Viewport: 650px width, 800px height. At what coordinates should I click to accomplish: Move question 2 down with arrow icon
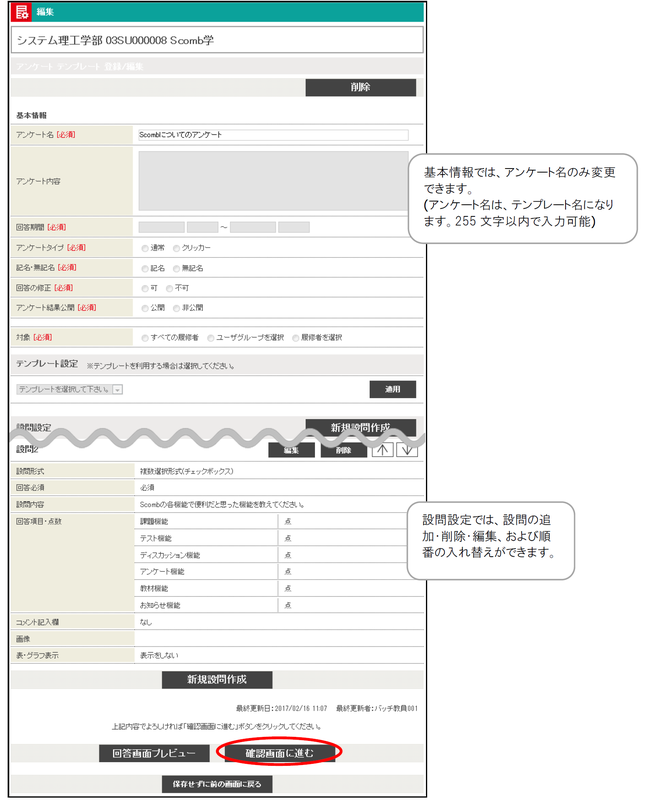407,449
